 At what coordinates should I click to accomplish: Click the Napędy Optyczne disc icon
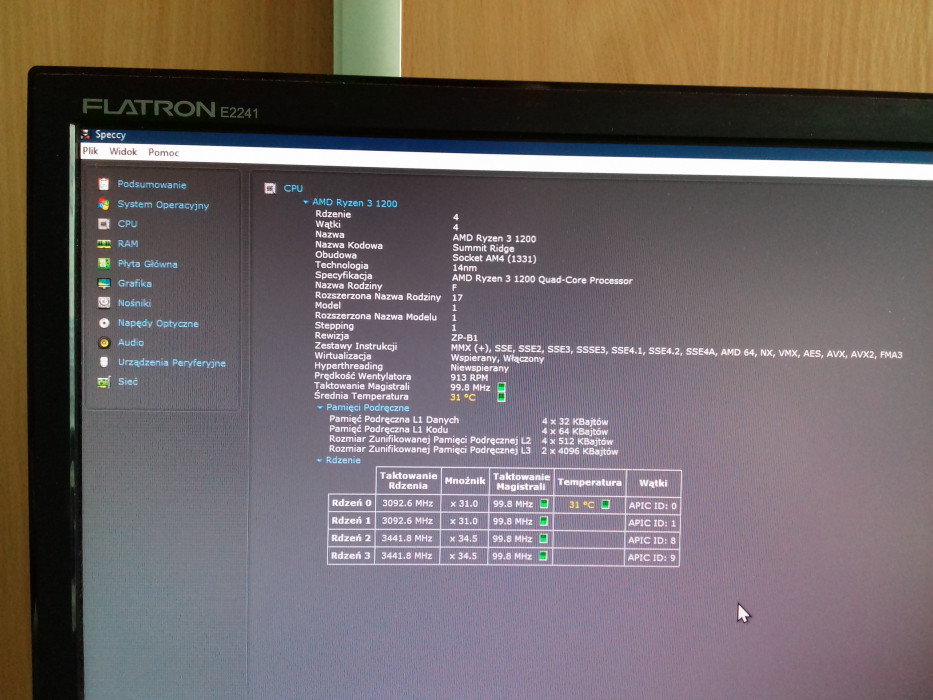coord(104,323)
